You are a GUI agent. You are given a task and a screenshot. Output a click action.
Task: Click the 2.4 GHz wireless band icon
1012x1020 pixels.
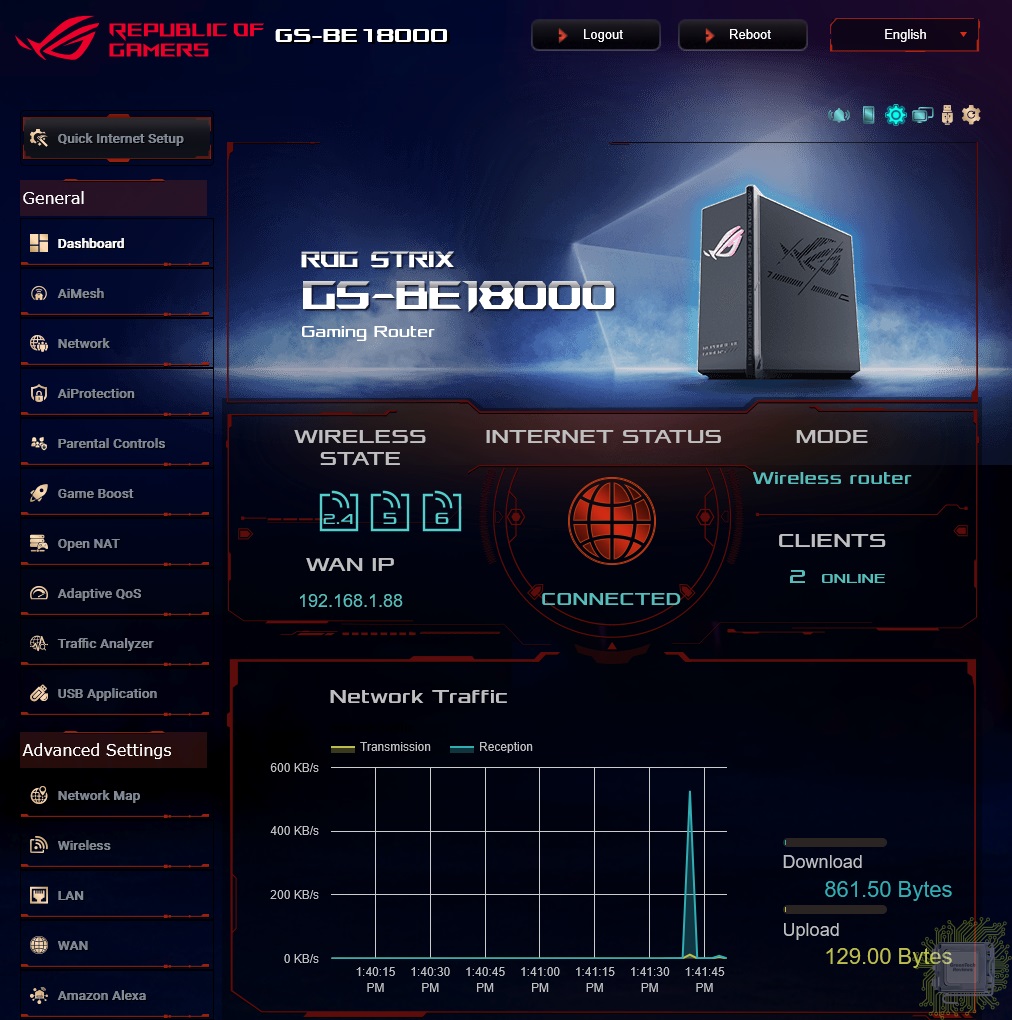[339, 512]
